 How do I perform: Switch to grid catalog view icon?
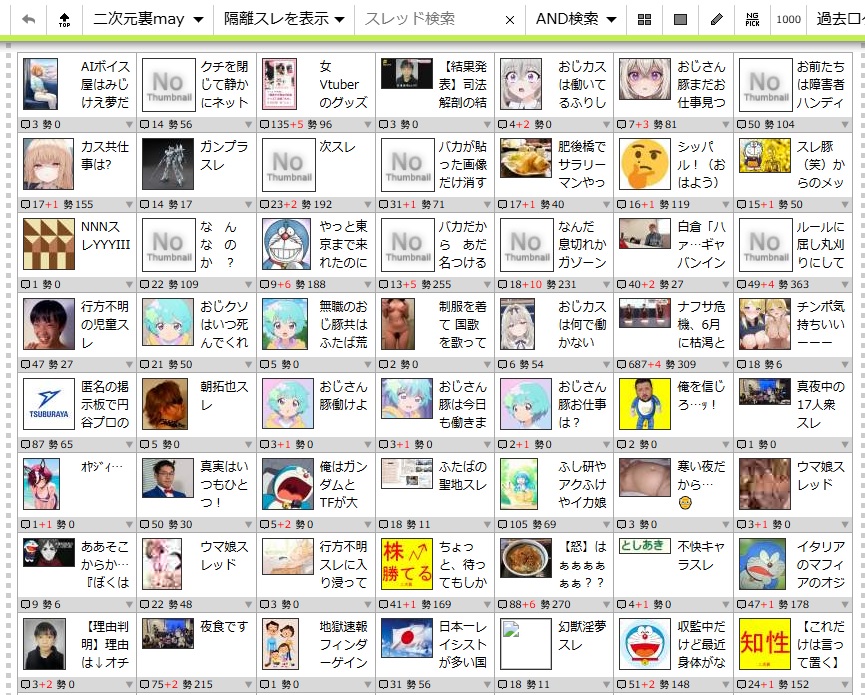[644, 19]
